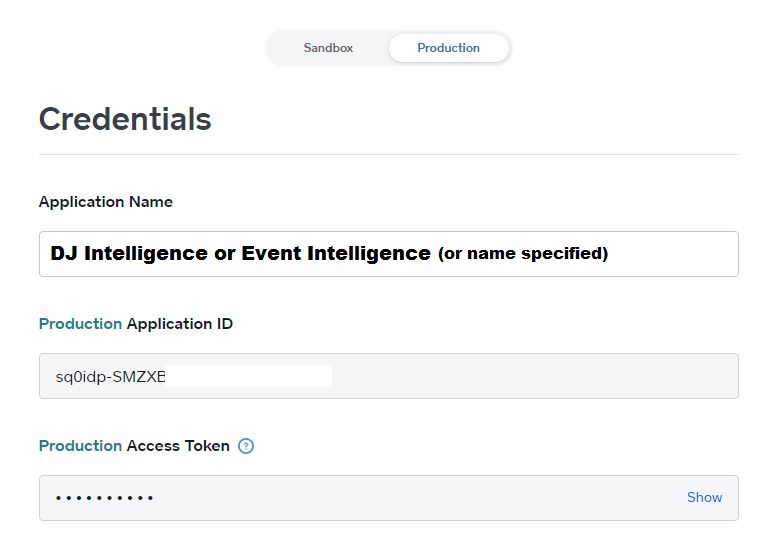Click "Event Intelligence" text in the name field

(336, 254)
